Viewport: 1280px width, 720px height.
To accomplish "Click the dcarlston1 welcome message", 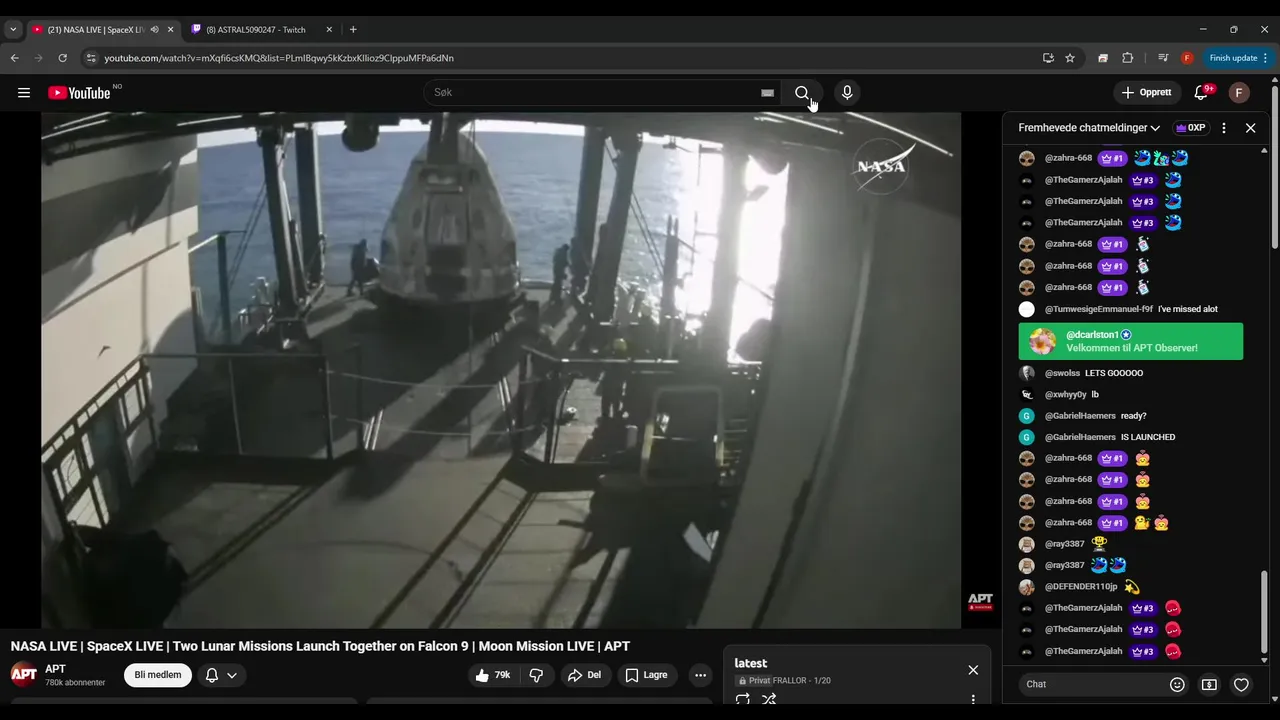I will (1131, 341).
